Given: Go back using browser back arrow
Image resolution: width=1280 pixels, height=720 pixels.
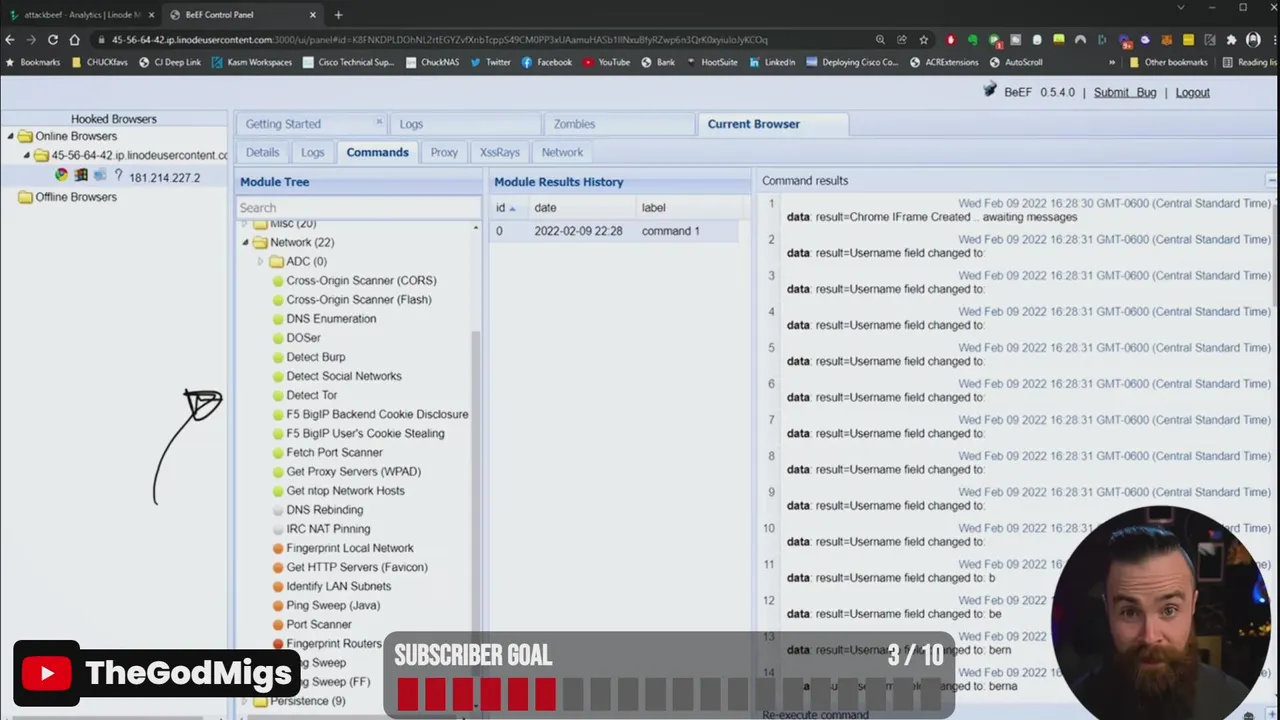Looking at the screenshot, I should [x=10, y=40].
